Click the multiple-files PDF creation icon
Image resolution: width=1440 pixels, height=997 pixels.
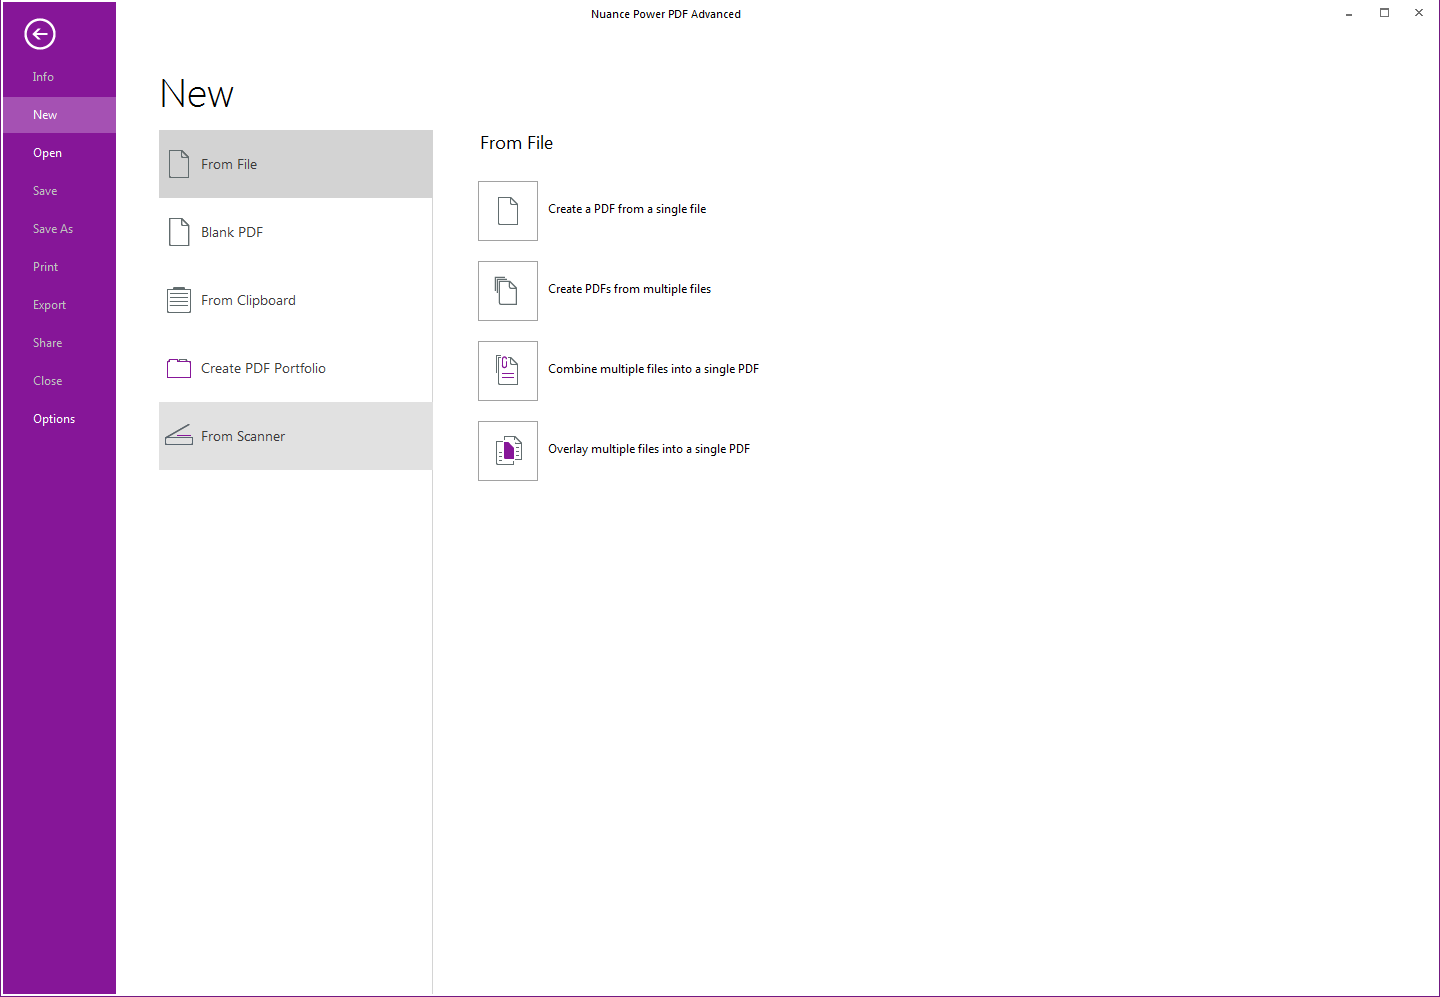point(508,291)
